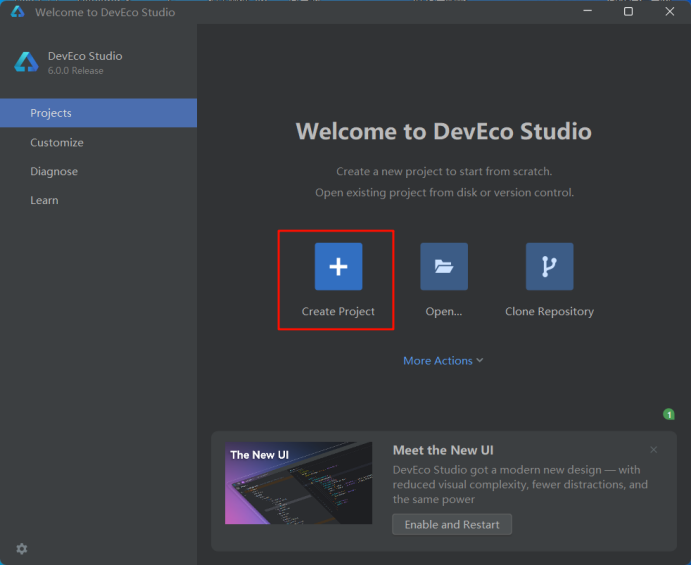The width and height of the screenshot is (692, 566).
Task: Click the Clone Repository label
Action: point(549,312)
